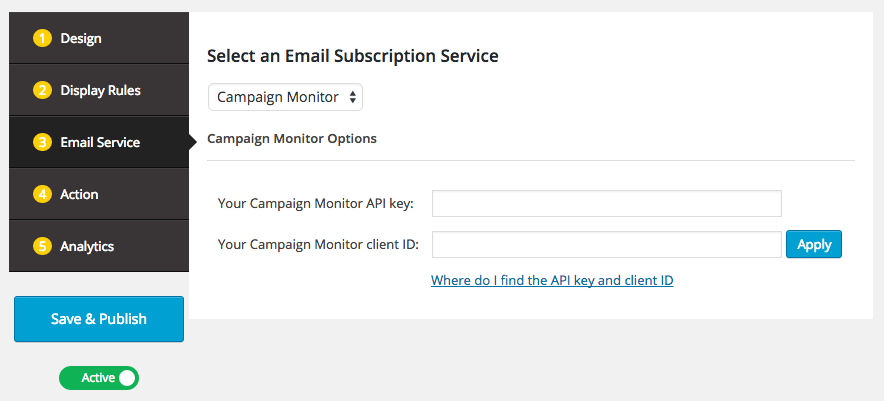Open the Campaign Monitor service dropdown

point(285,97)
